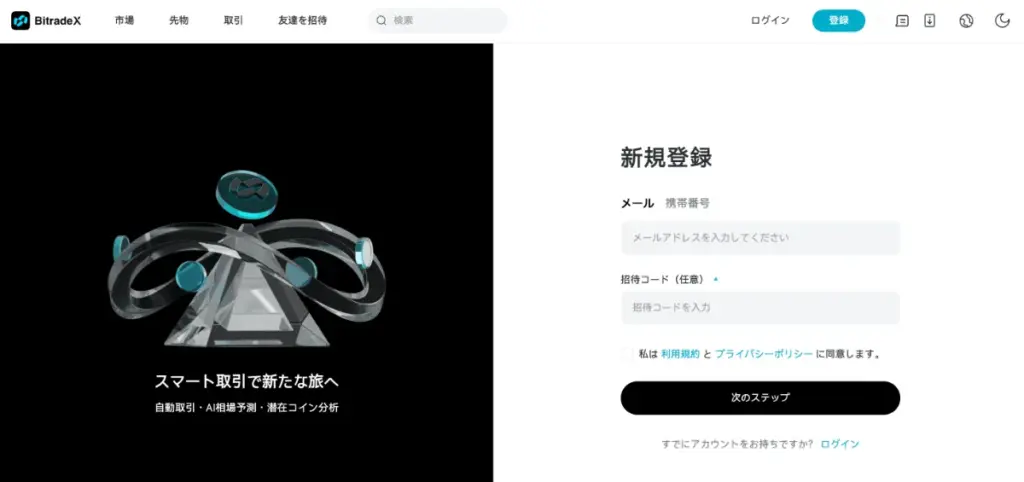Open the announcements icon in header
The height and width of the screenshot is (482, 1024).
(x=902, y=21)
